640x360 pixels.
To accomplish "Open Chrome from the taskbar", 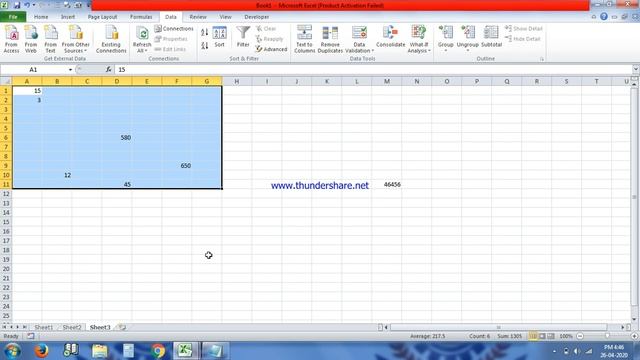I will coord(158,351).
